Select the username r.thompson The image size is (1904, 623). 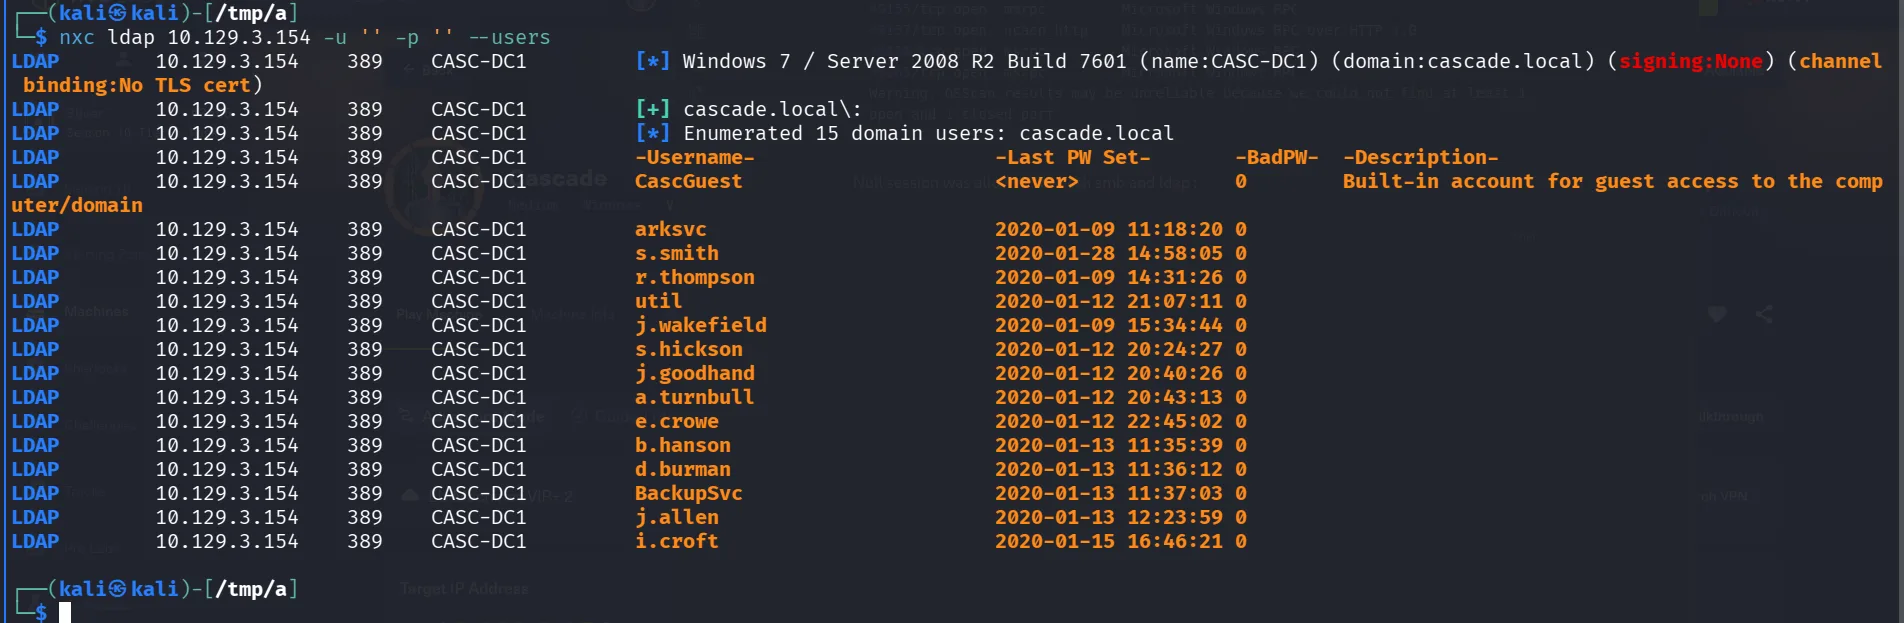tap(694, 277)
